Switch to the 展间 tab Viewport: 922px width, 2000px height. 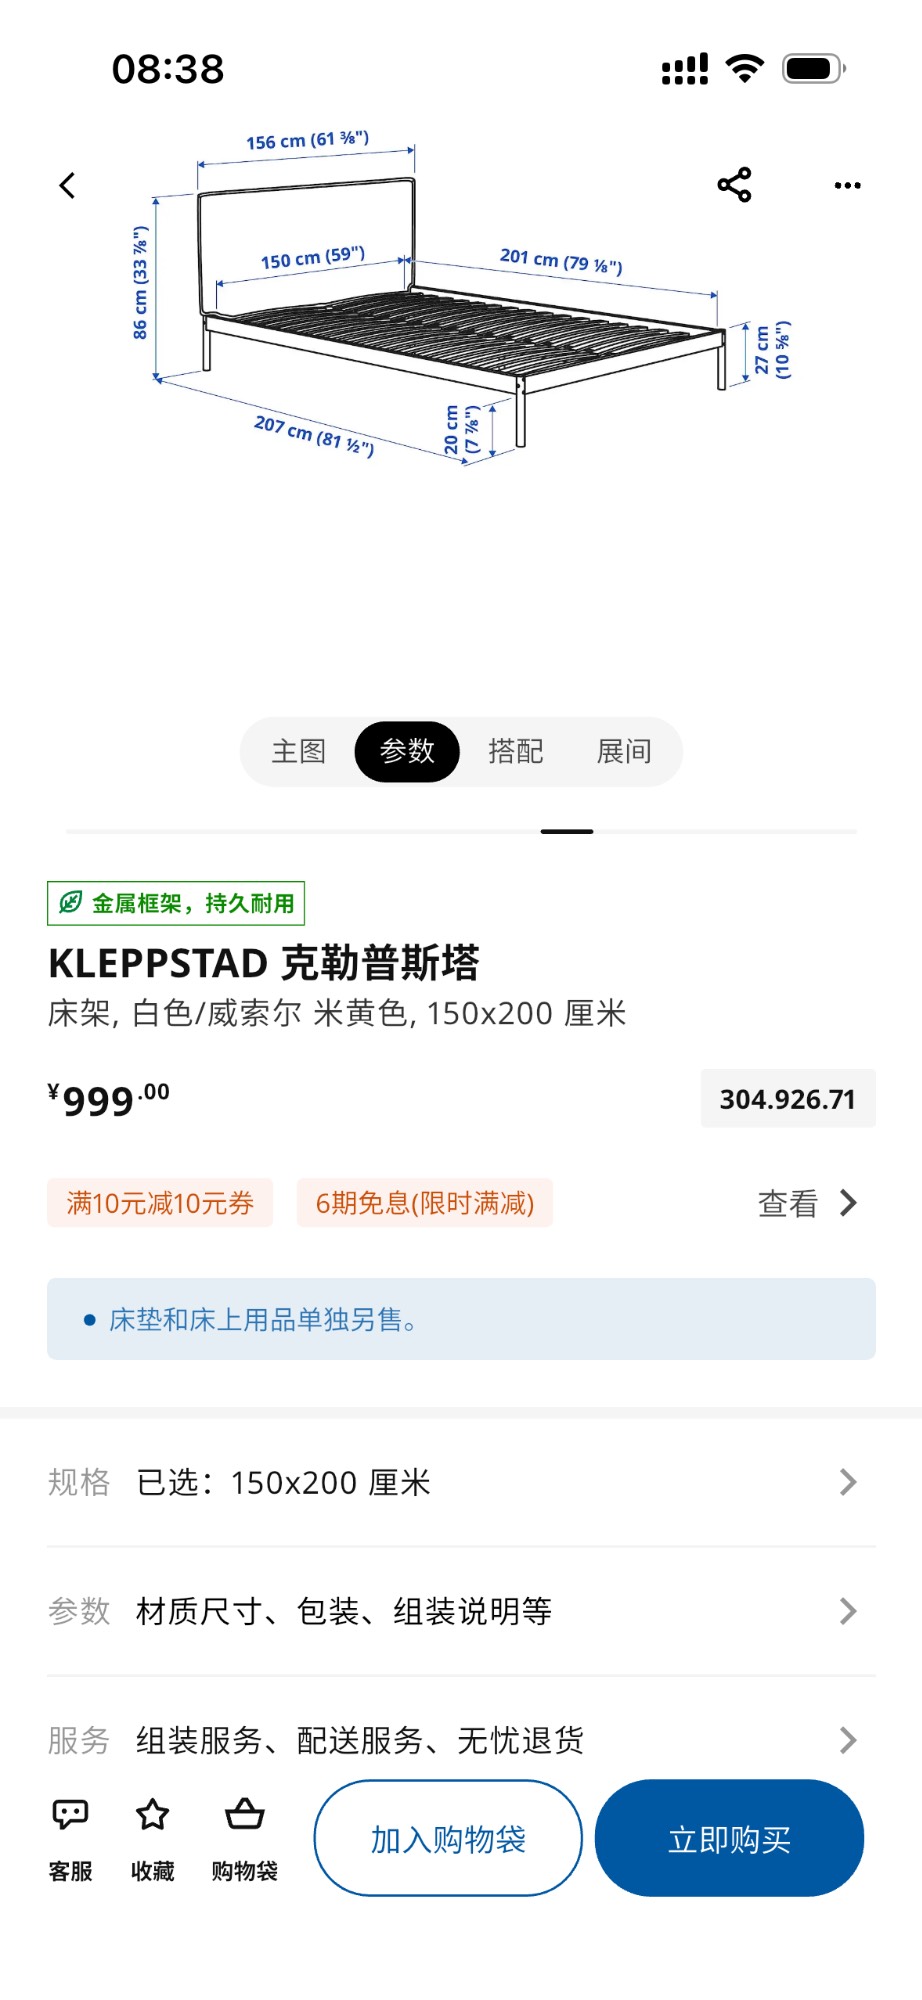[624, 751]
